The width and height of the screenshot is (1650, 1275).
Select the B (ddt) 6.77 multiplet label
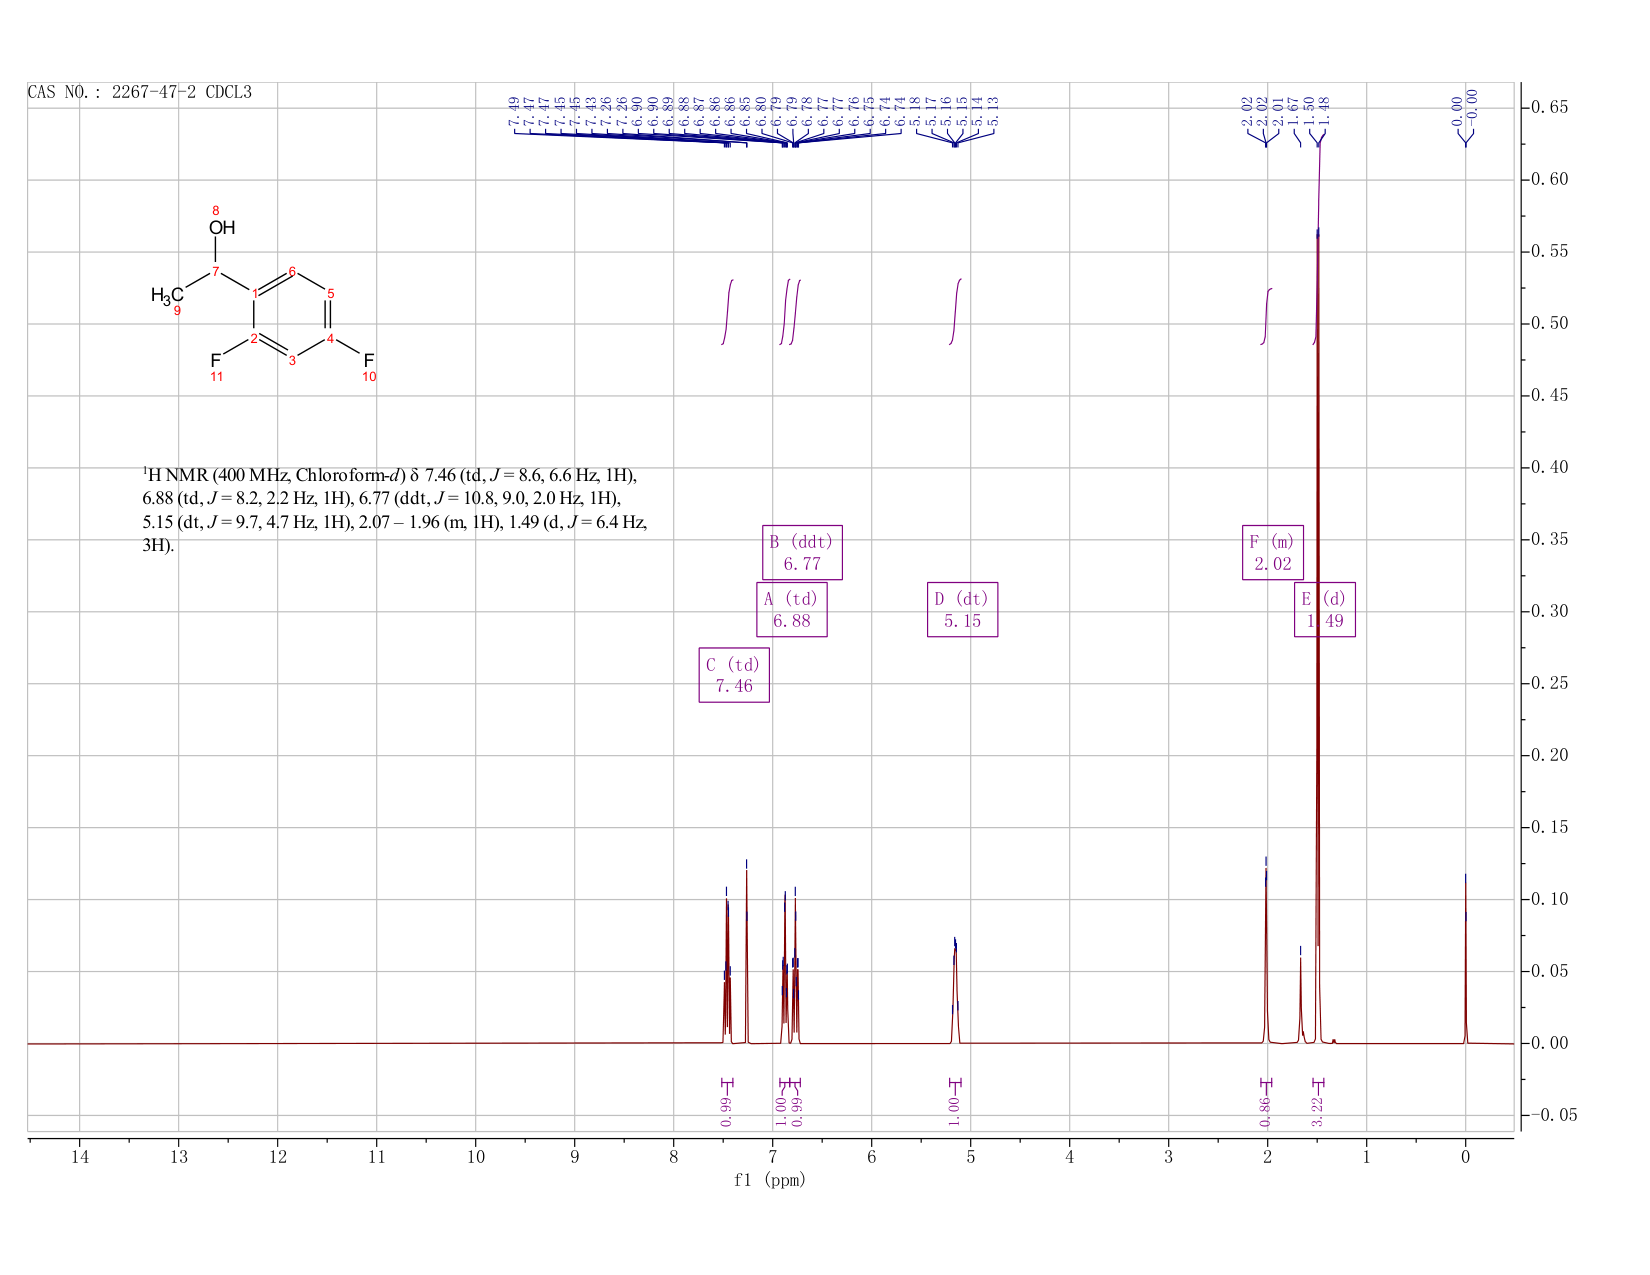point(802,552)
